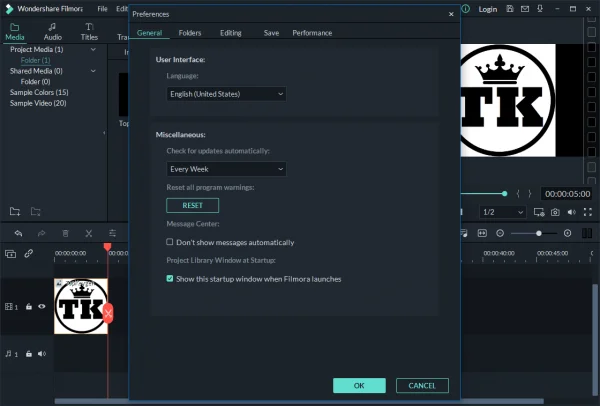Click the RESET warnings button
600x406 pixels.
[192, 205]
